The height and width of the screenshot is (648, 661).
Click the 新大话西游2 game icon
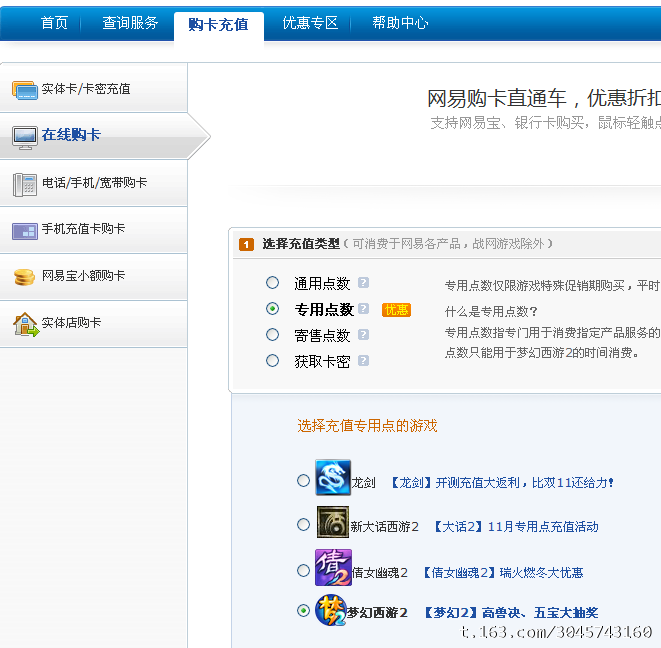(x=333, y=522)
